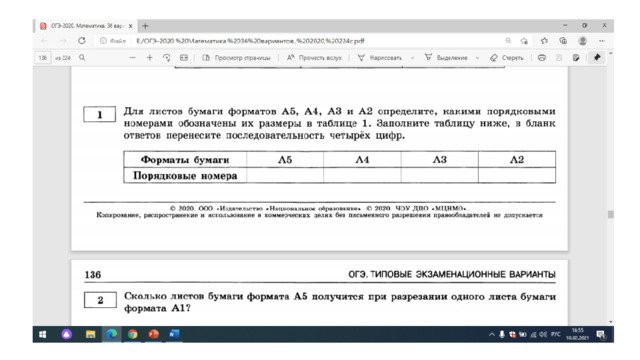Click the fit to page icon
Screen dimensions: 640x360
click(184, 58)
